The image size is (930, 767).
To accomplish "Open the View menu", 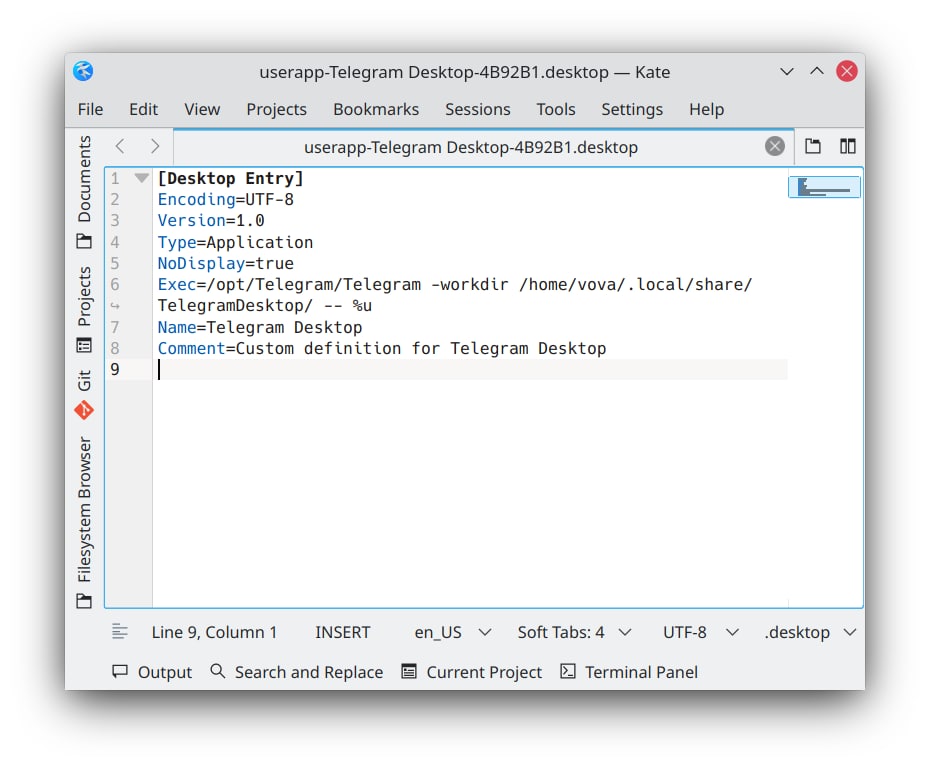I will point(202,109).
